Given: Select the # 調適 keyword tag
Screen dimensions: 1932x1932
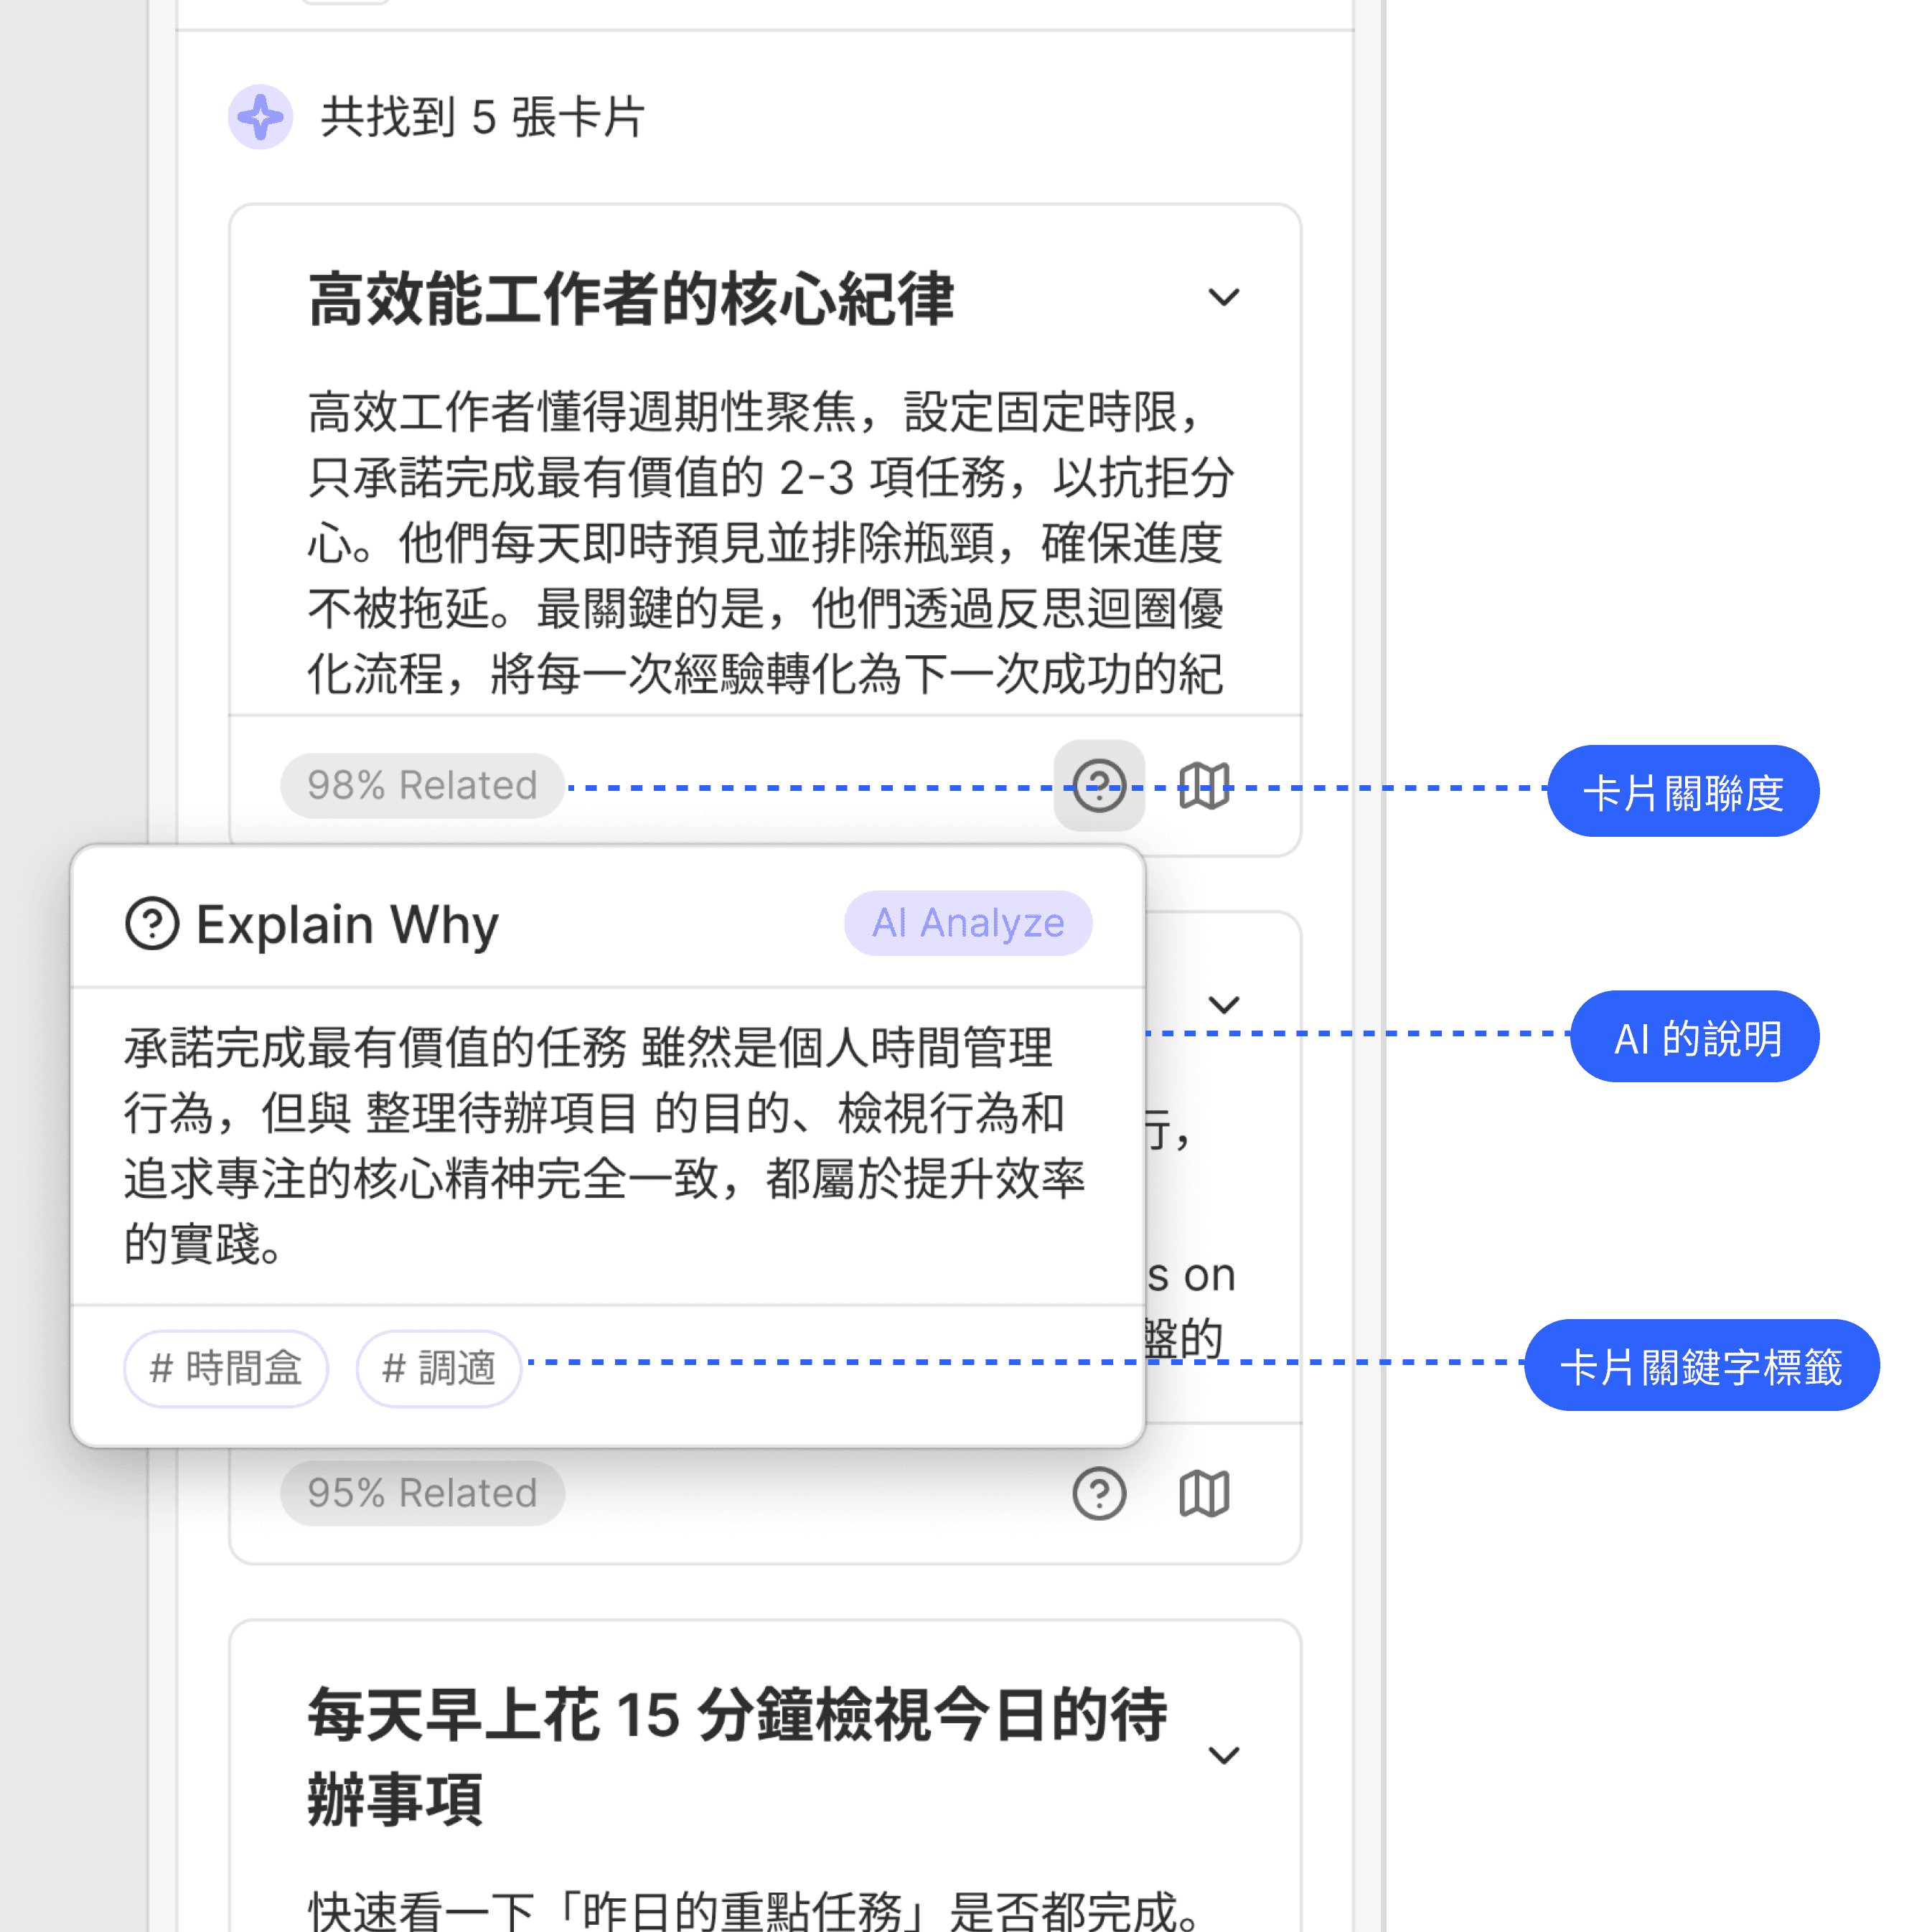Looking at the screenshot, I should point(439,1368).
